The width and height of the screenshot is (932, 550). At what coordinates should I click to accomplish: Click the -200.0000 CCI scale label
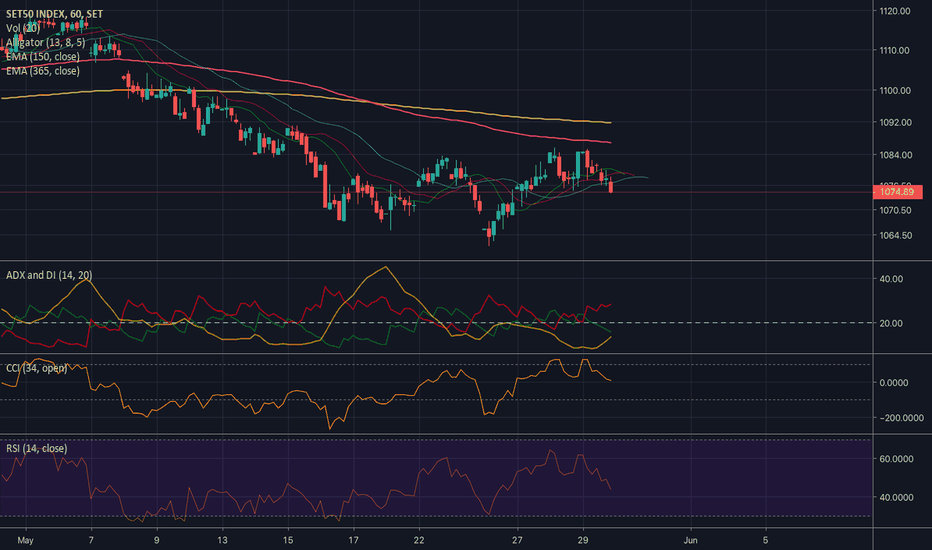(x=901, y=418)
